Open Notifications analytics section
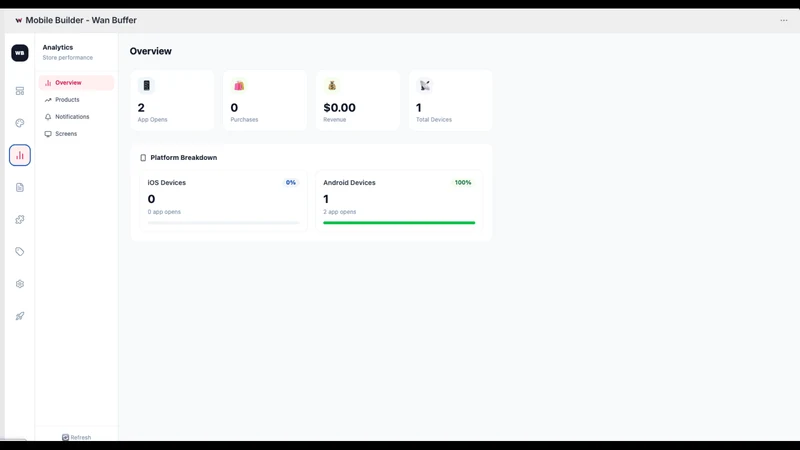Screen dimensions: 800x450 [76, 117]
